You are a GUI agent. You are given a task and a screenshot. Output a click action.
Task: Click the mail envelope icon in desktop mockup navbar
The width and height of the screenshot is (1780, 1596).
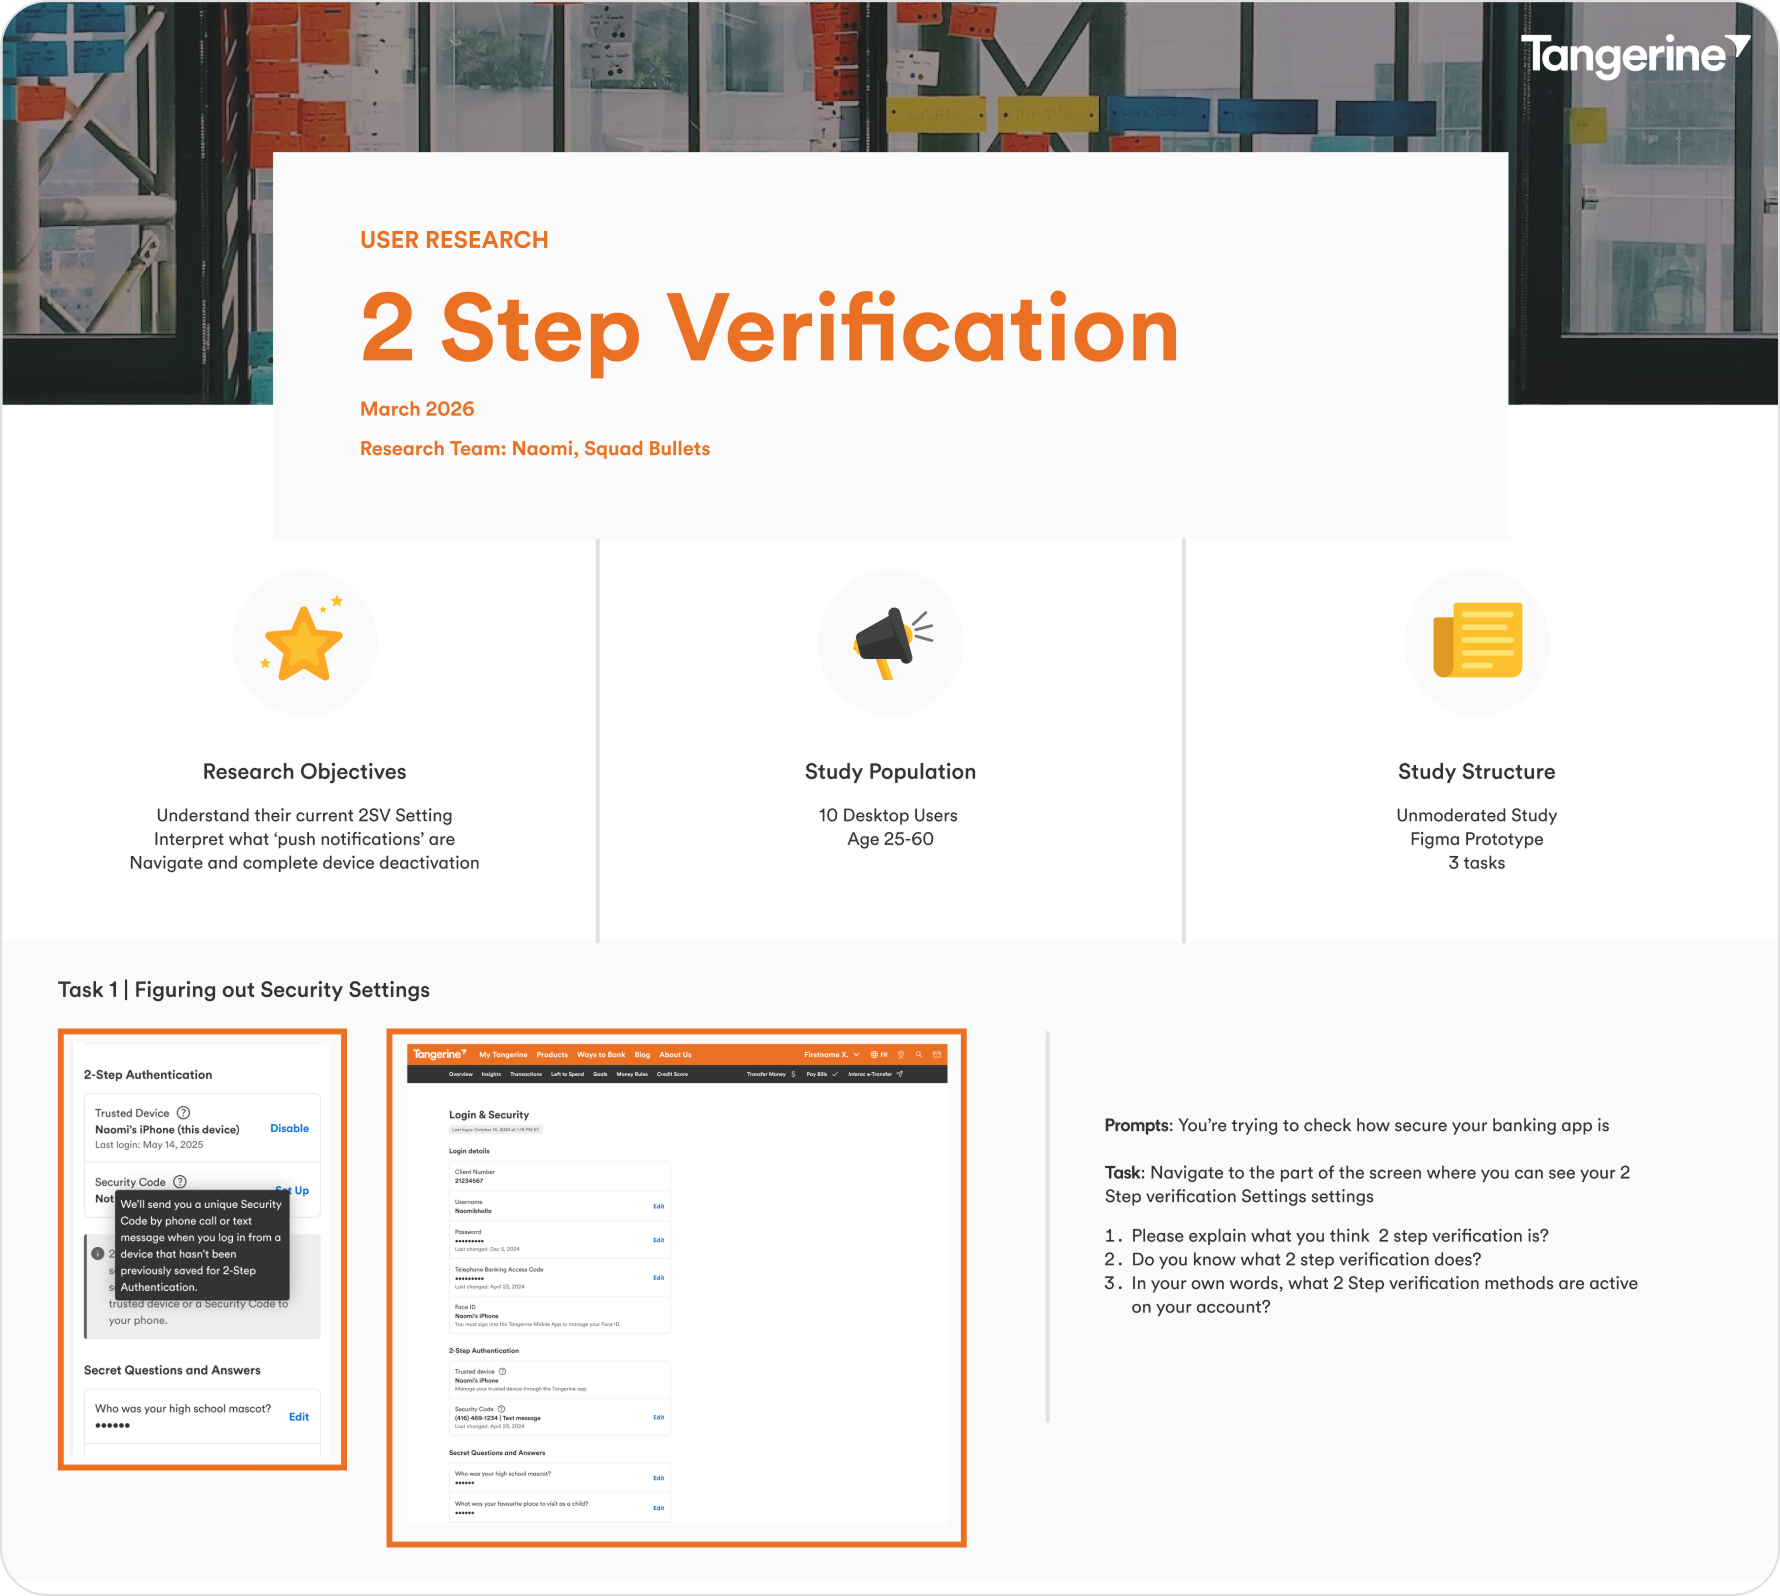(x=937, y=1054)
